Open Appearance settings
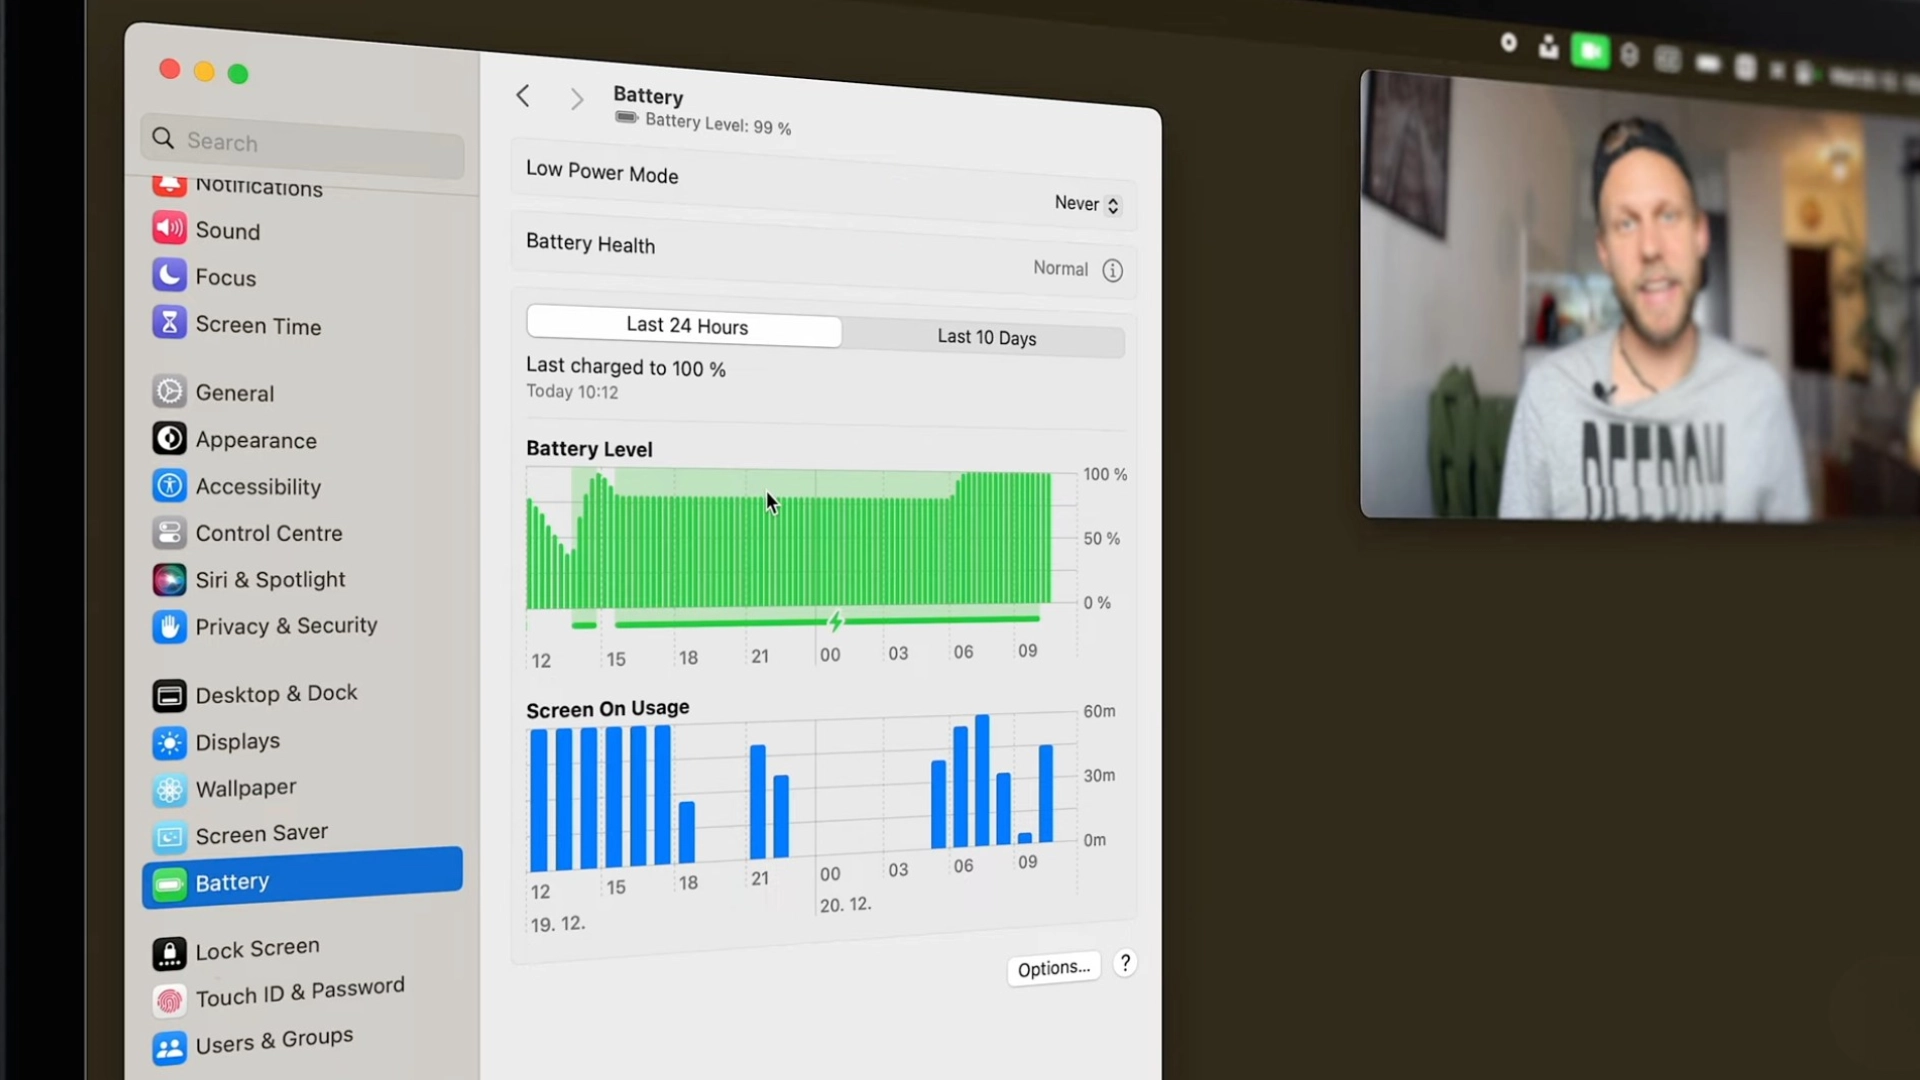Image resolution: width=1920 pixels, height=1080 pixels. [x=254, y=440]
